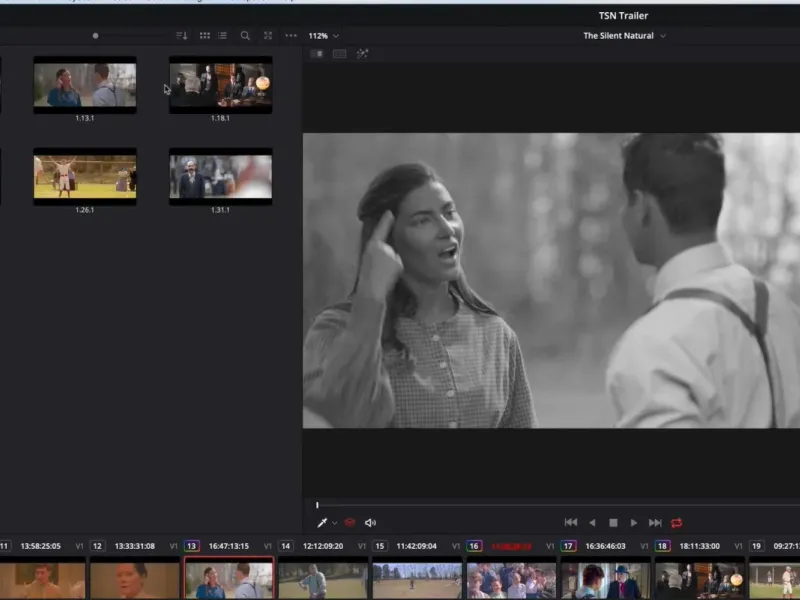The width and height of the screenshot is (800, 600).
Task: Toggle the red unmix button
Action: pyautogui.click(x=349, y=522)
